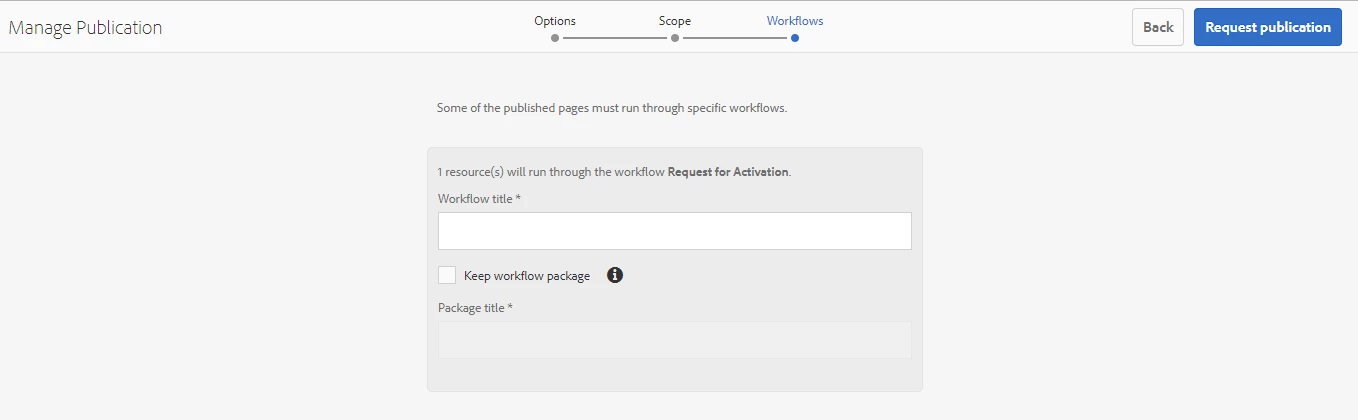Enable the Keep workflow package checkbox
Image resolution: width=1358 pixels, height=420 pixels.
pyautogui.click(x=447, y=275)
